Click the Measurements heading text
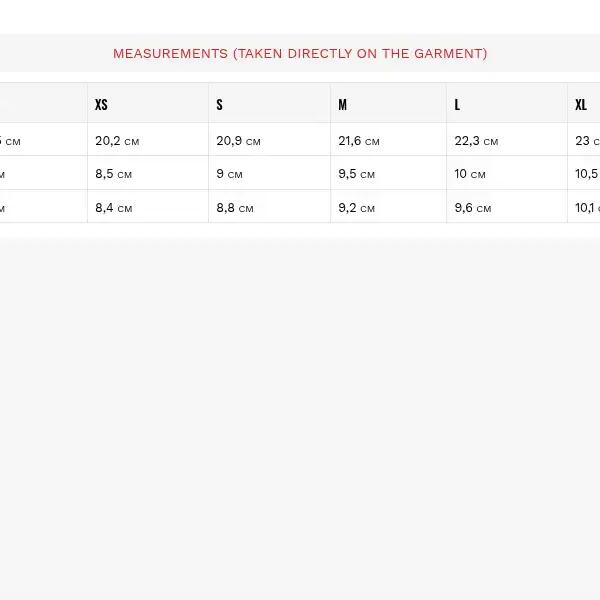Image resolution: width=600 pixels, height=600 pixels. click(300, 54)
